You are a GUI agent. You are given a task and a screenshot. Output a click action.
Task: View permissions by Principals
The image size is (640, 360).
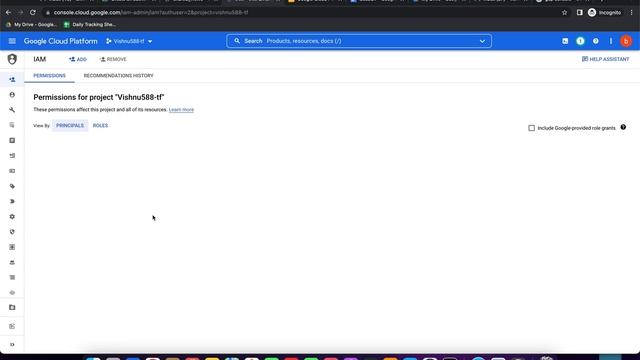[70, 126]
